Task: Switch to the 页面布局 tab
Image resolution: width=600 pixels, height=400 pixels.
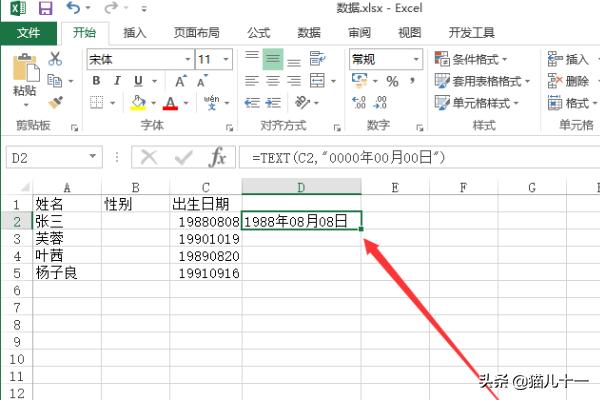Action: coord(197,33)
